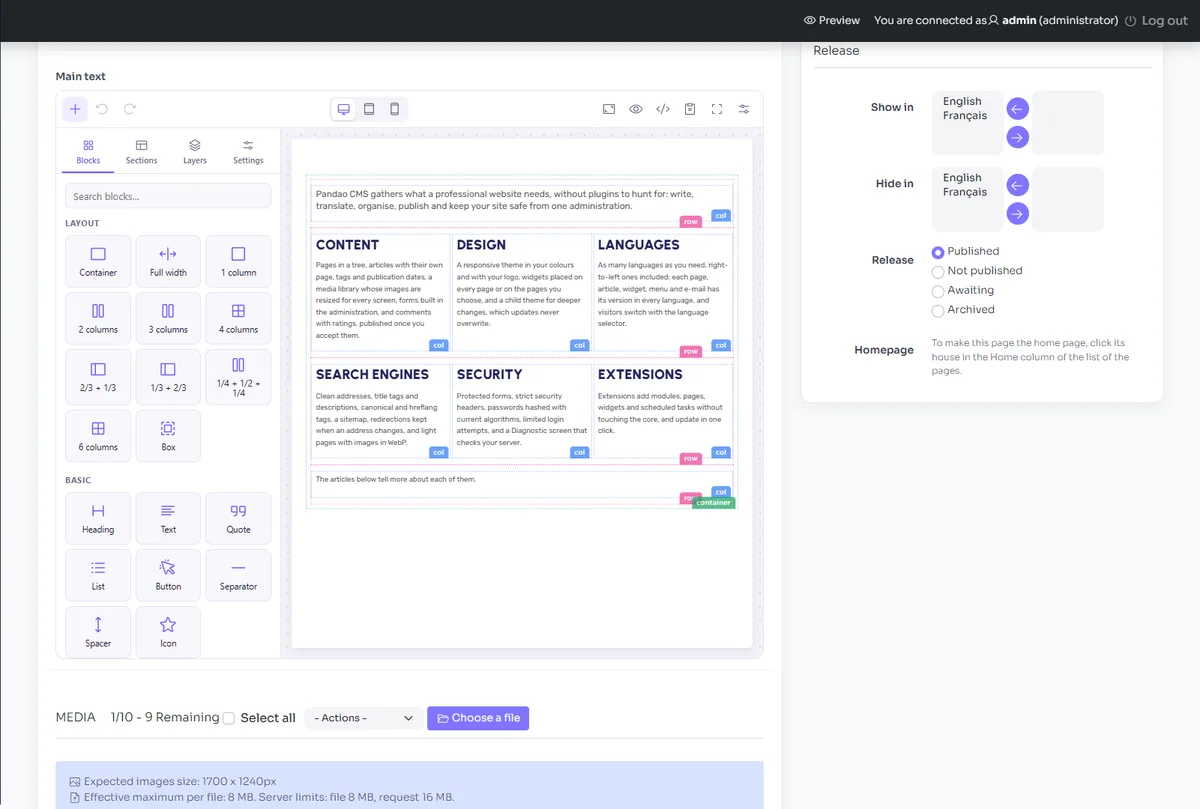Select the Published release option
The image size is (1200, 809).
pyautogui.click(x=938, y=252)
